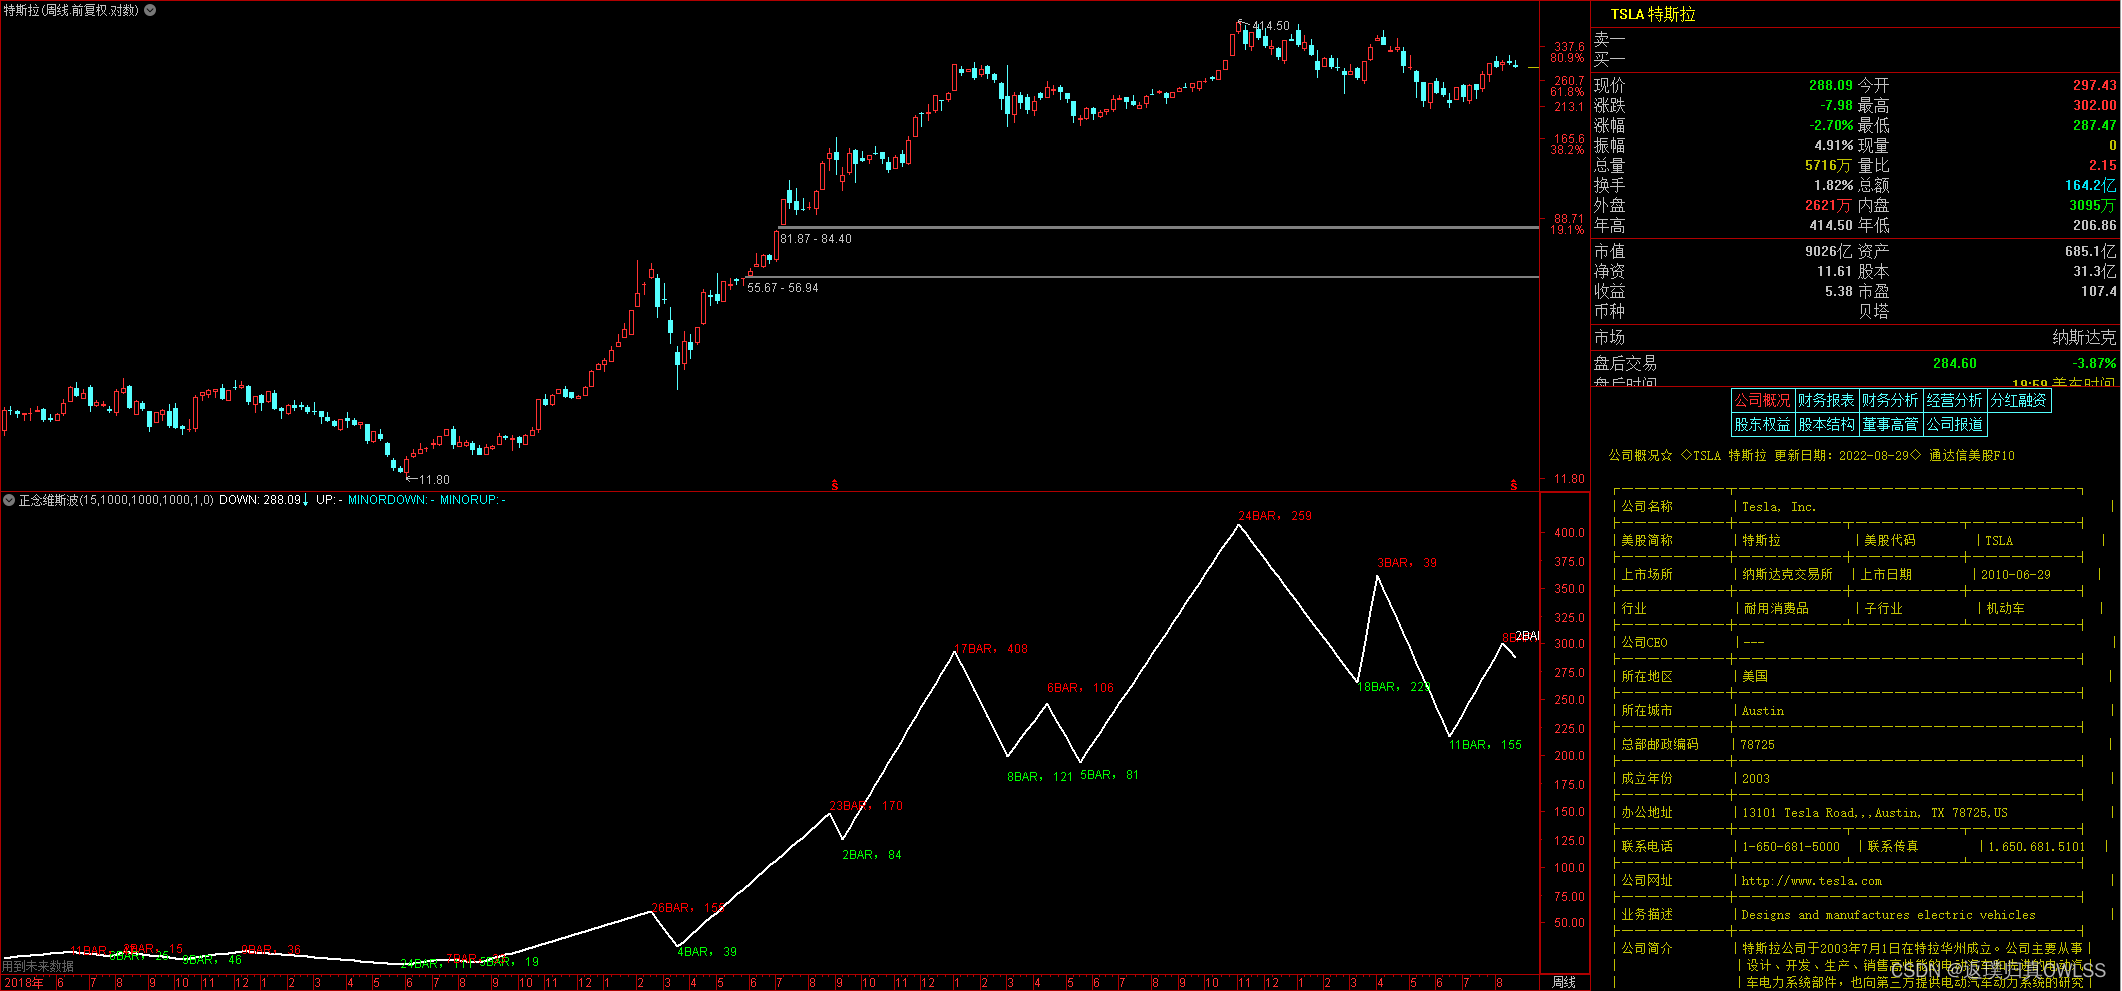Viewport: 2122px width, 991px height.
Task: Expand the dropdown before 正念维斯波 indicator name
Action: click(x=9, y=499)
